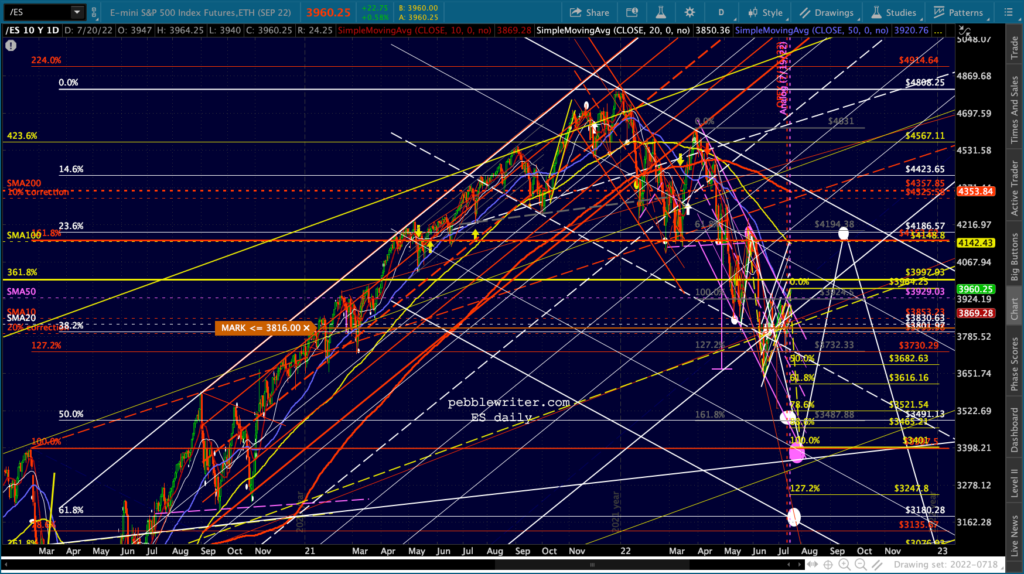Click the symbol link chain icon

(94, 12)
